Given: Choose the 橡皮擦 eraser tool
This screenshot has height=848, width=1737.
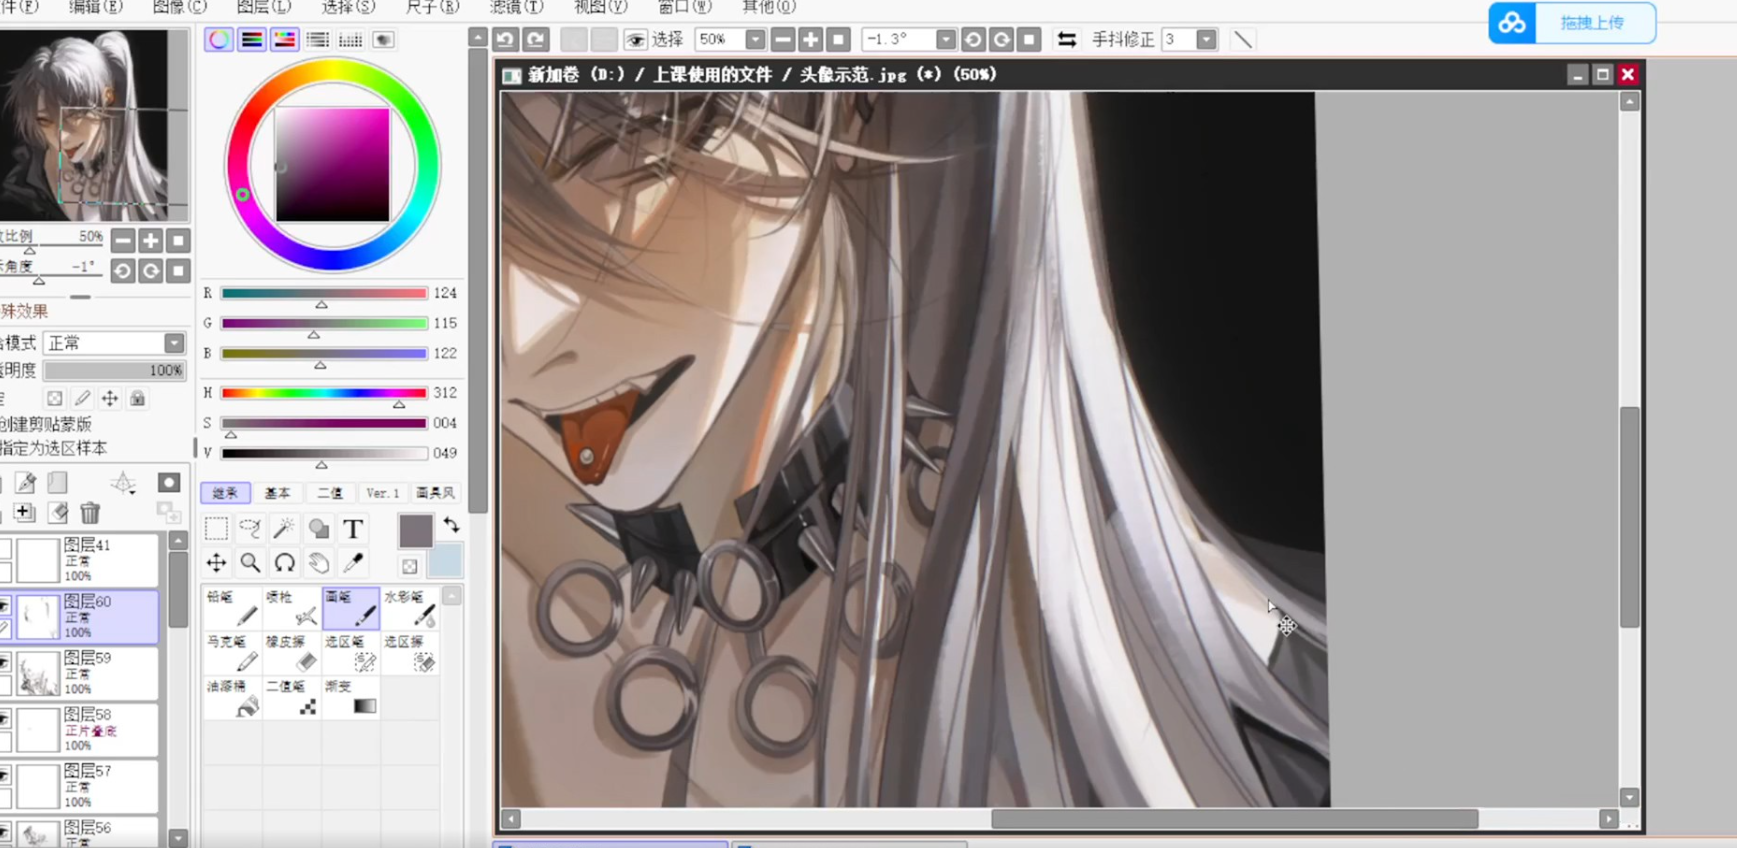Looking at the screenshot, I should (291, 653).
